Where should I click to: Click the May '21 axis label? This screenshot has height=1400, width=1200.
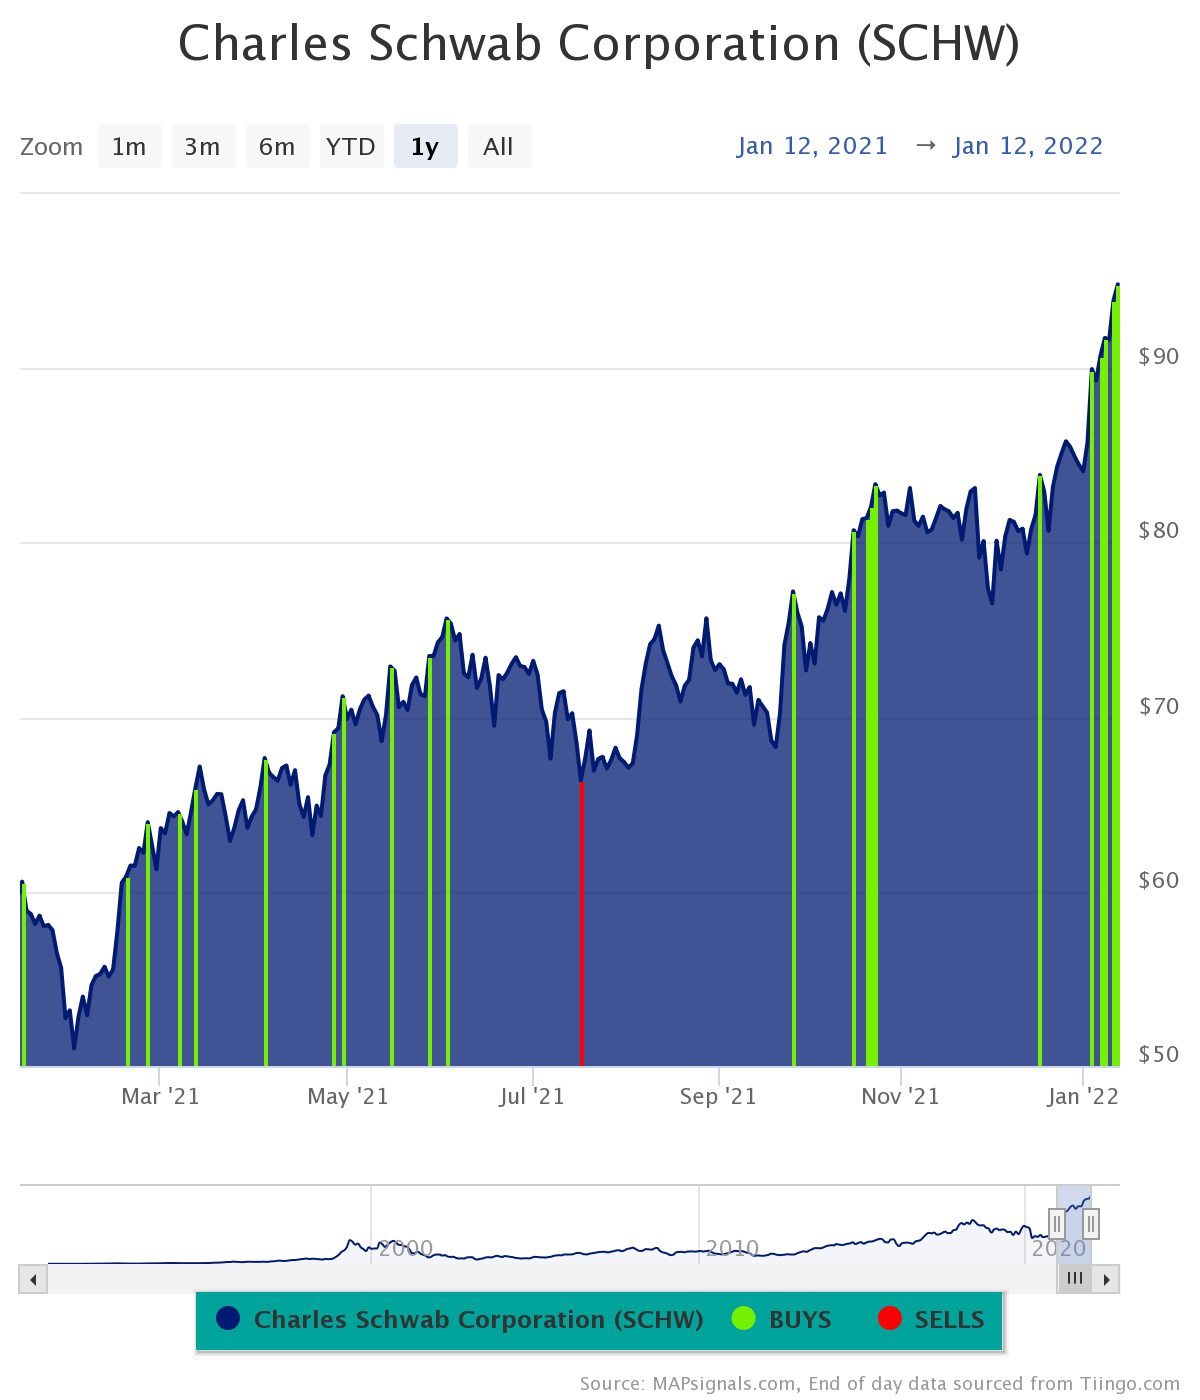coord(347,1097)
